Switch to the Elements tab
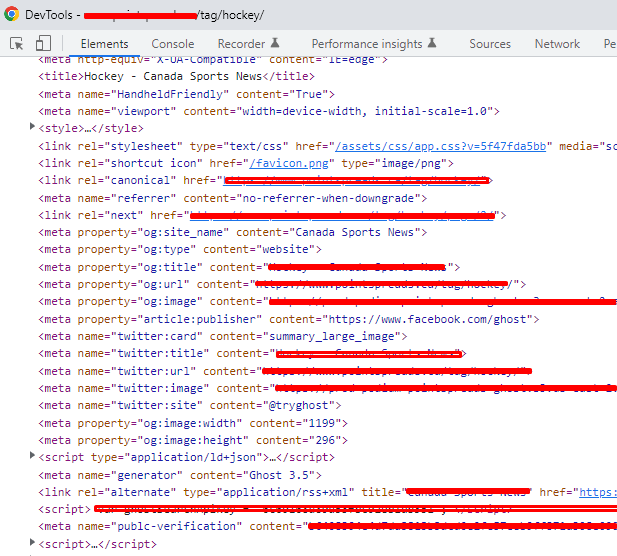 tap(104, 44)
